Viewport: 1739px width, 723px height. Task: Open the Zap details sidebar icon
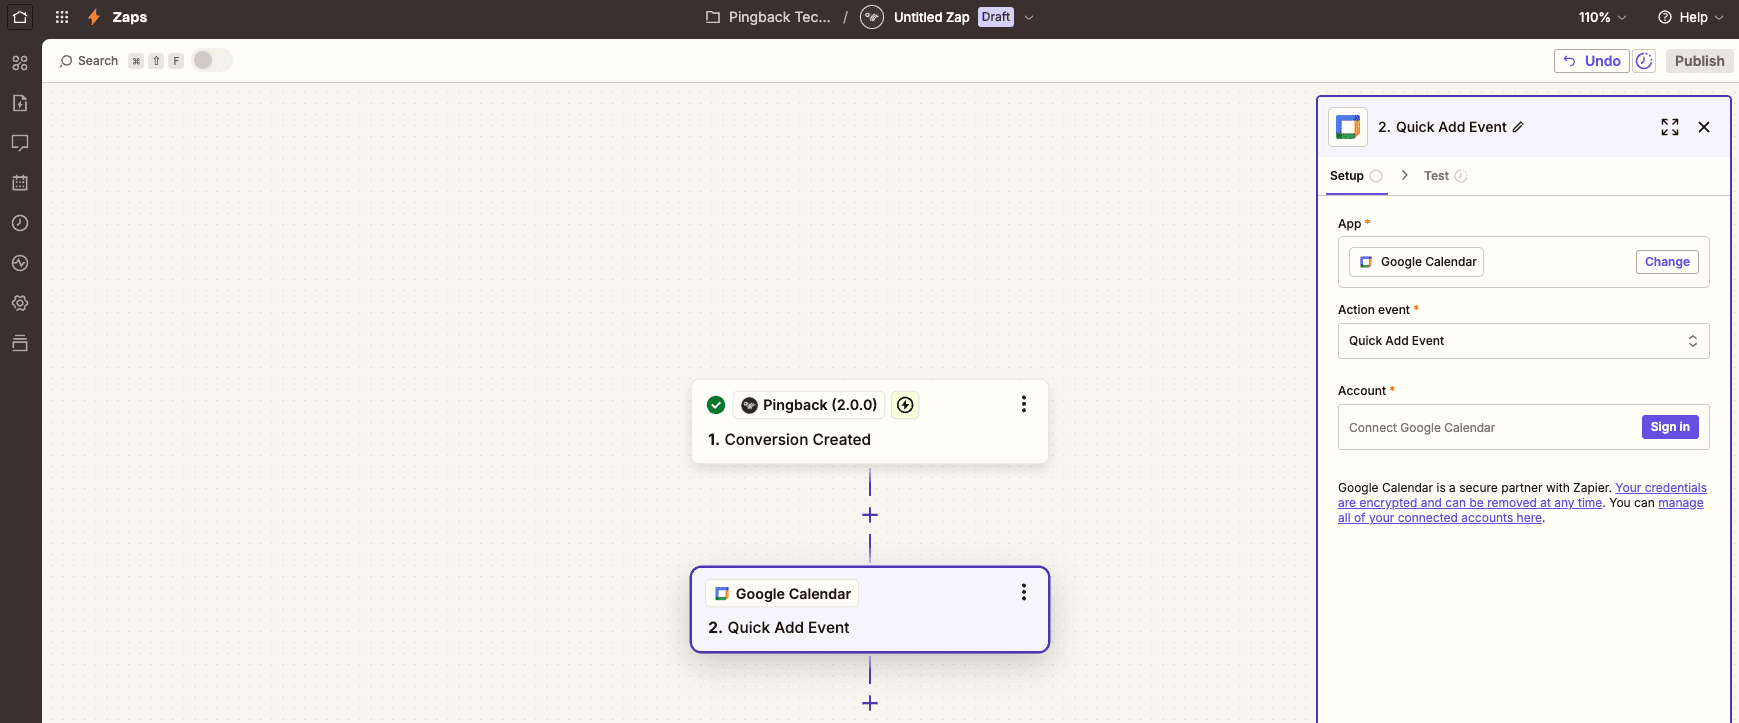point(20,63)
